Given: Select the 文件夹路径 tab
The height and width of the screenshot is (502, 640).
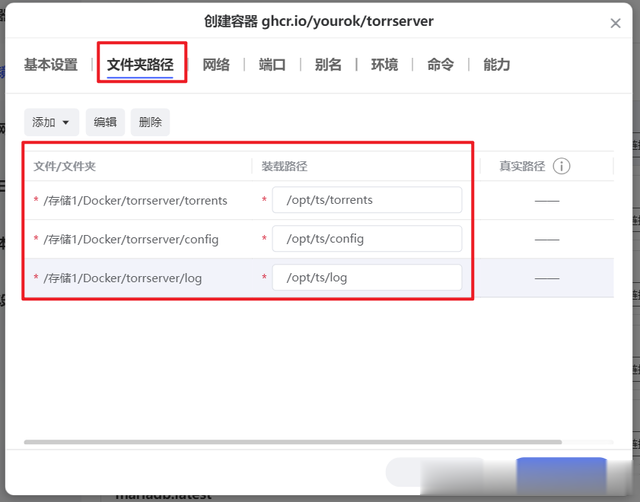Looking at the screenshot, I should point(140,64).
